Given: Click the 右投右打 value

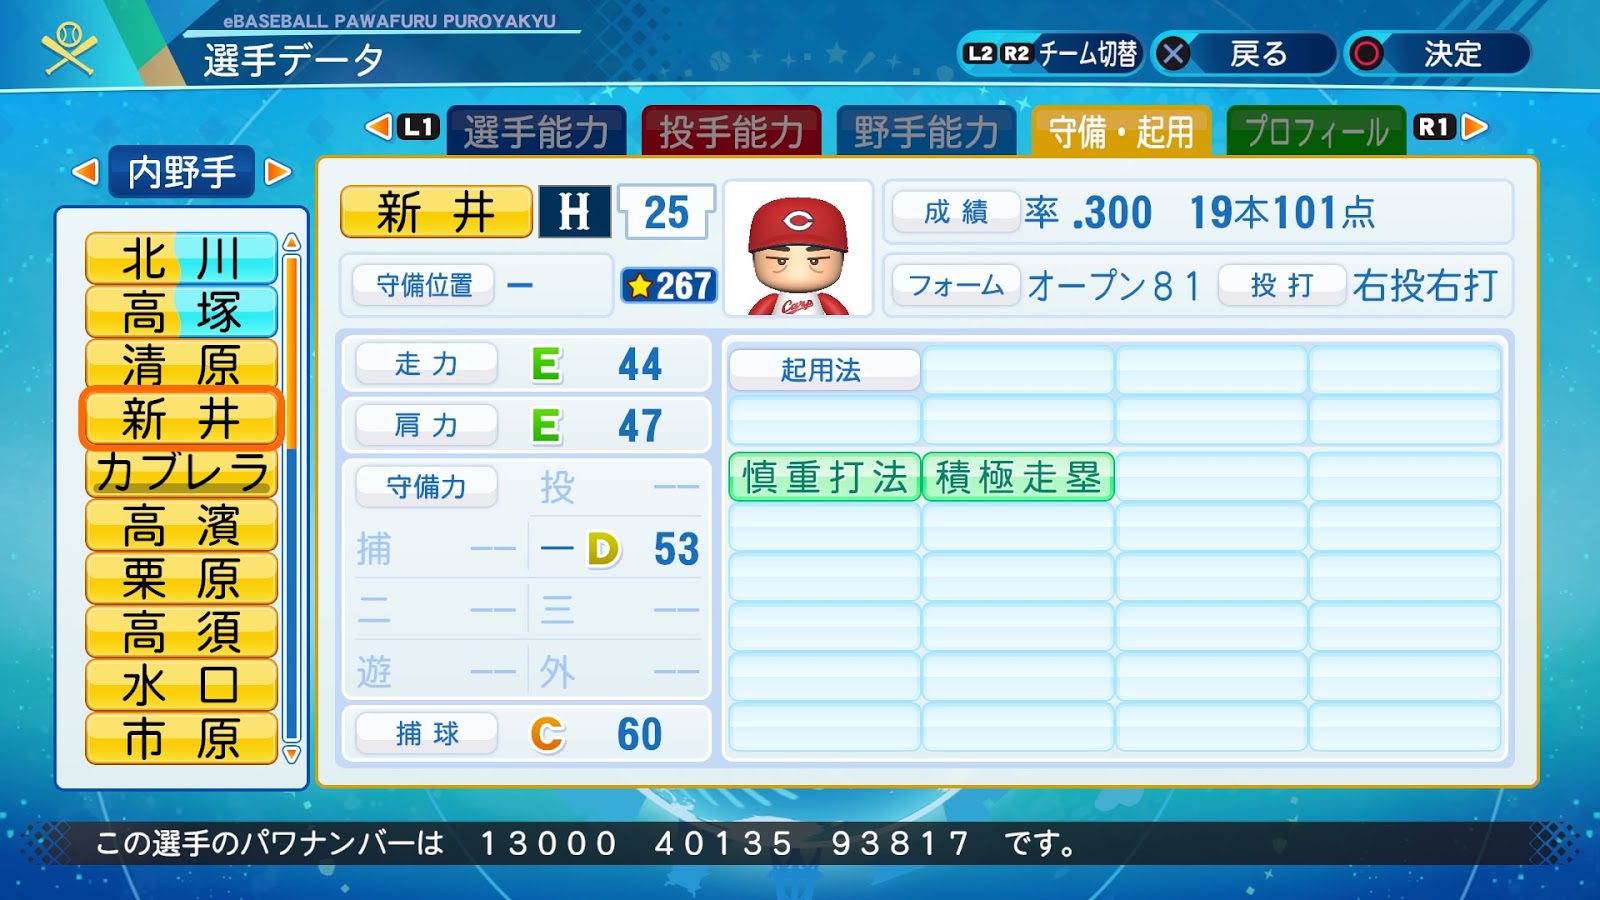Looking at the screenshot, I should [x=1425, y=286].
